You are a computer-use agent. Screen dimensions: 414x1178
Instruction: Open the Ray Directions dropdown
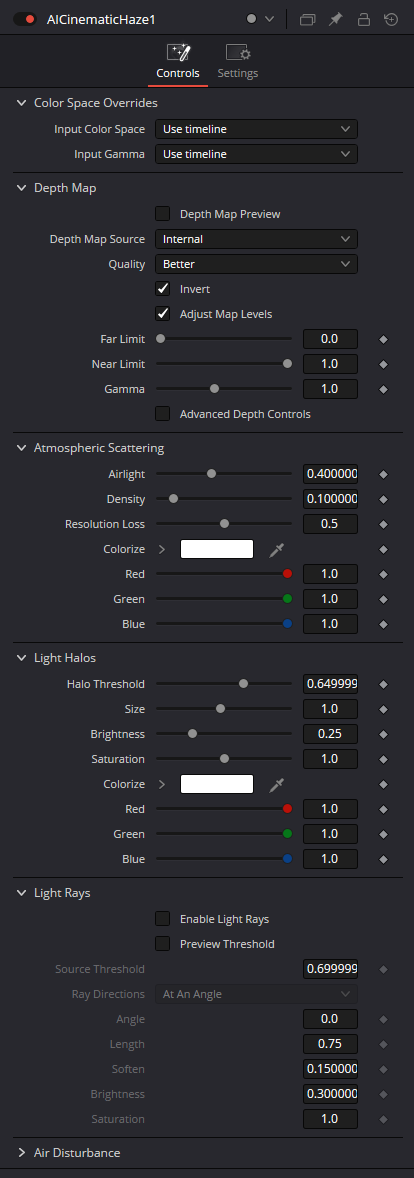coord(256,994)
